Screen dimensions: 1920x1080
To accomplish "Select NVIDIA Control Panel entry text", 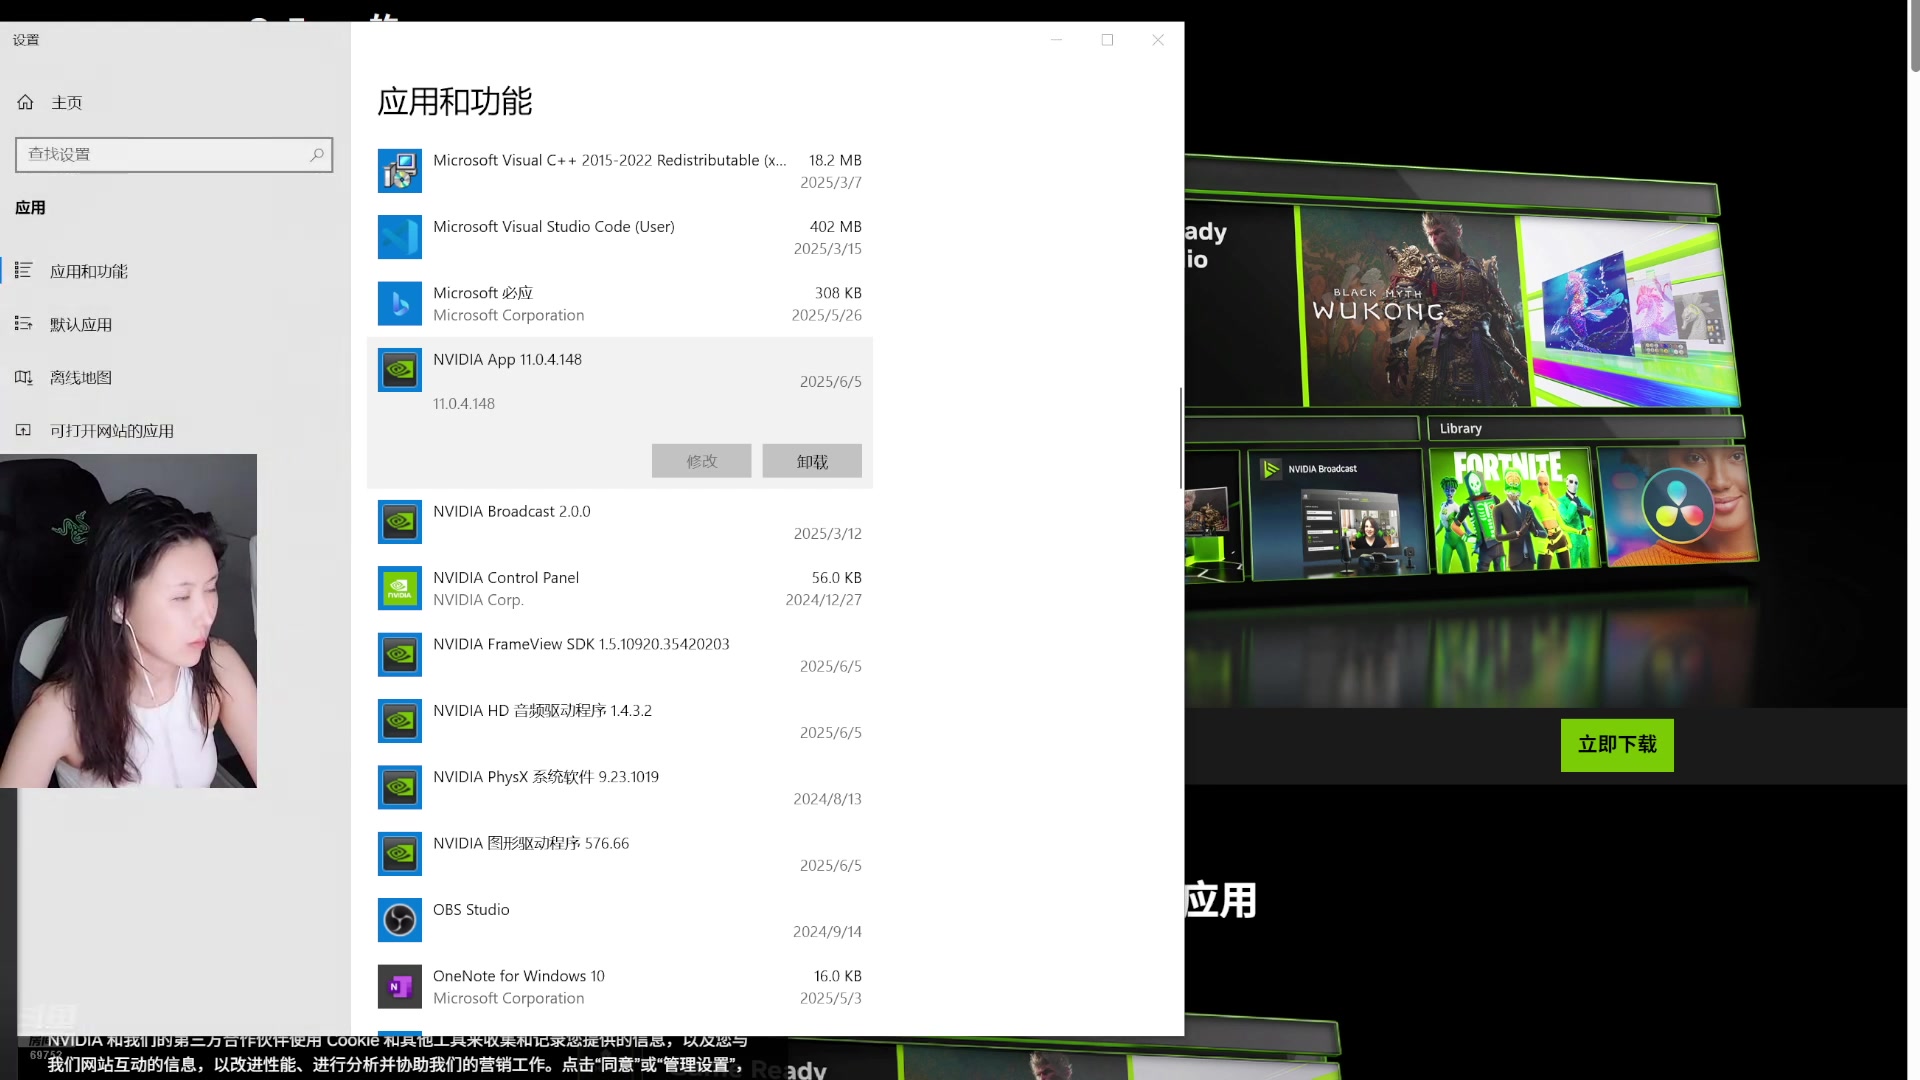I will 506,578.
